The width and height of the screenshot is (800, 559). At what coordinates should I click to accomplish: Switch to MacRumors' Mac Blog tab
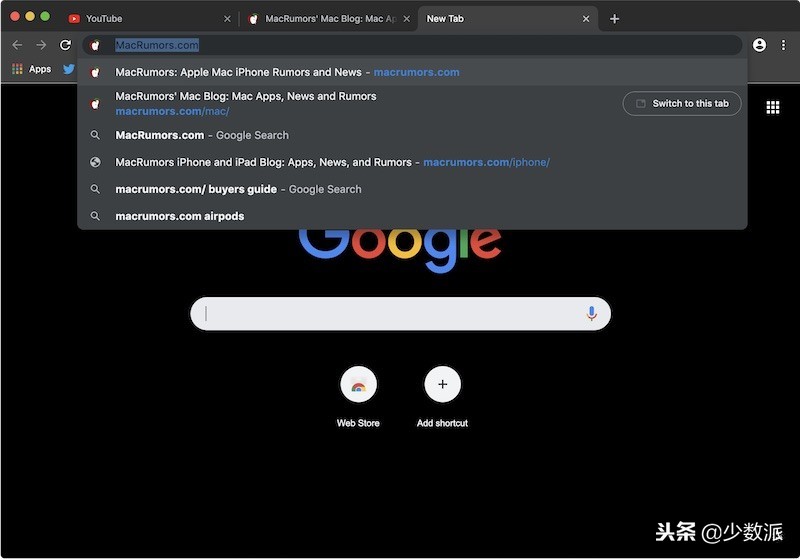pyautogui.click(x=329, y=19)
